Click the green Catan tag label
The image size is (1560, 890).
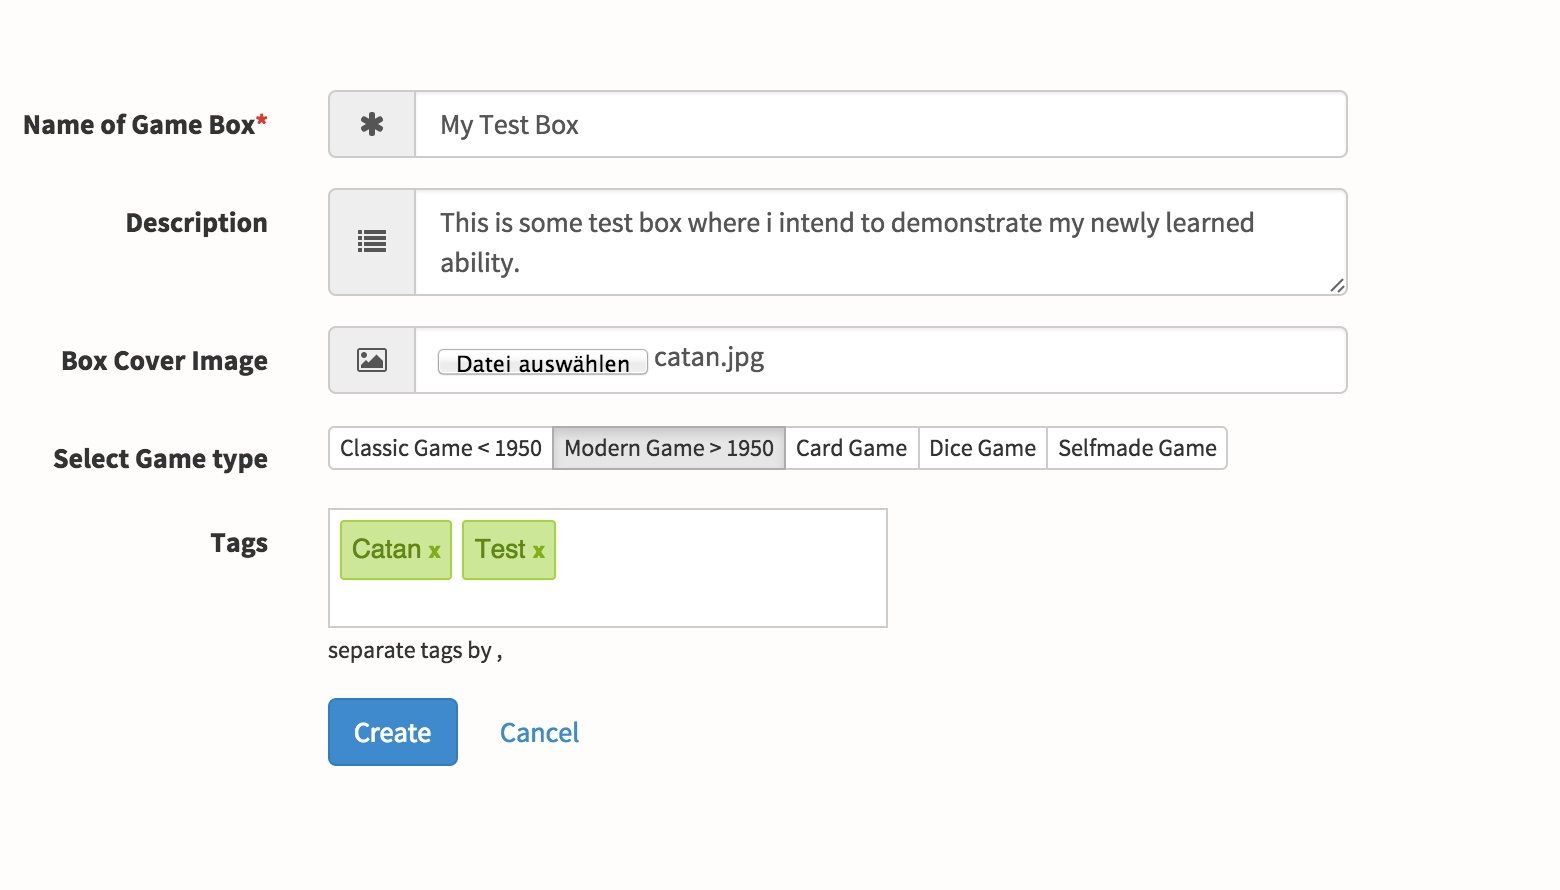(386, 549)
